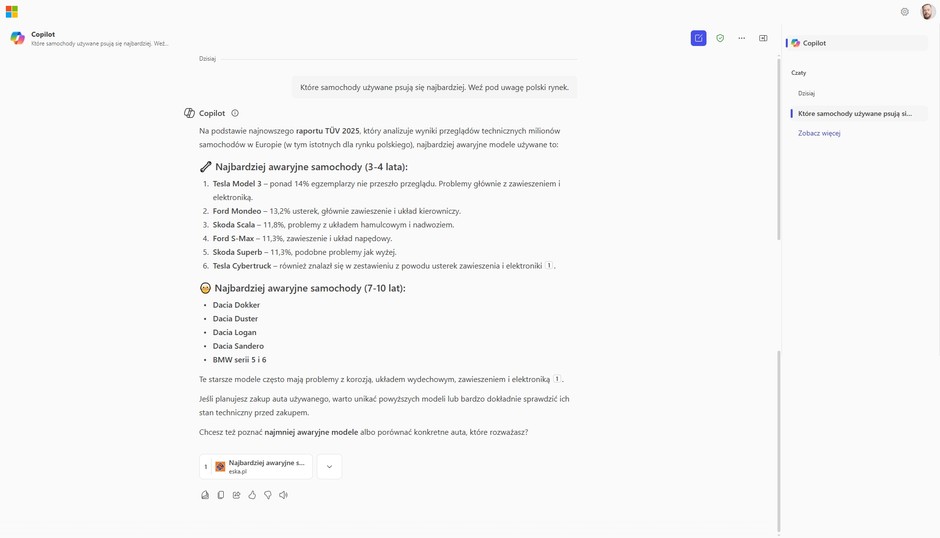Open the user profile avatar
The height and width of the screenshot is (538, 940).
927,11
